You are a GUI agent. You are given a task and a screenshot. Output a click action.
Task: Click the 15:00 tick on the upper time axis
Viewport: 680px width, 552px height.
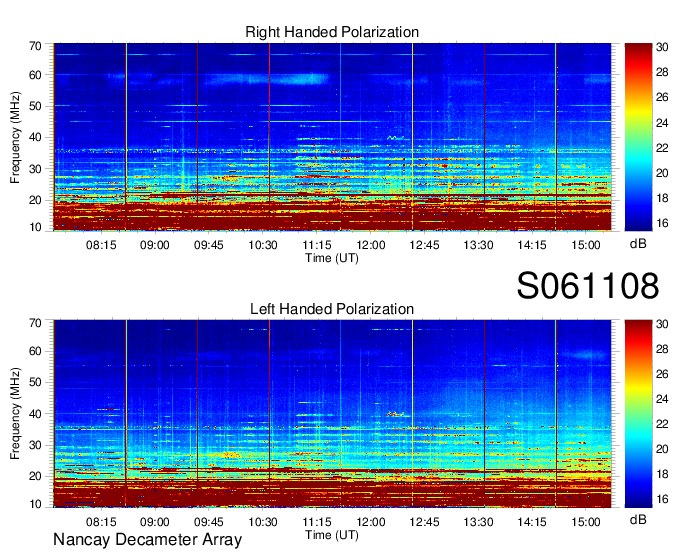pyautogui.click(x=586, y=245)
